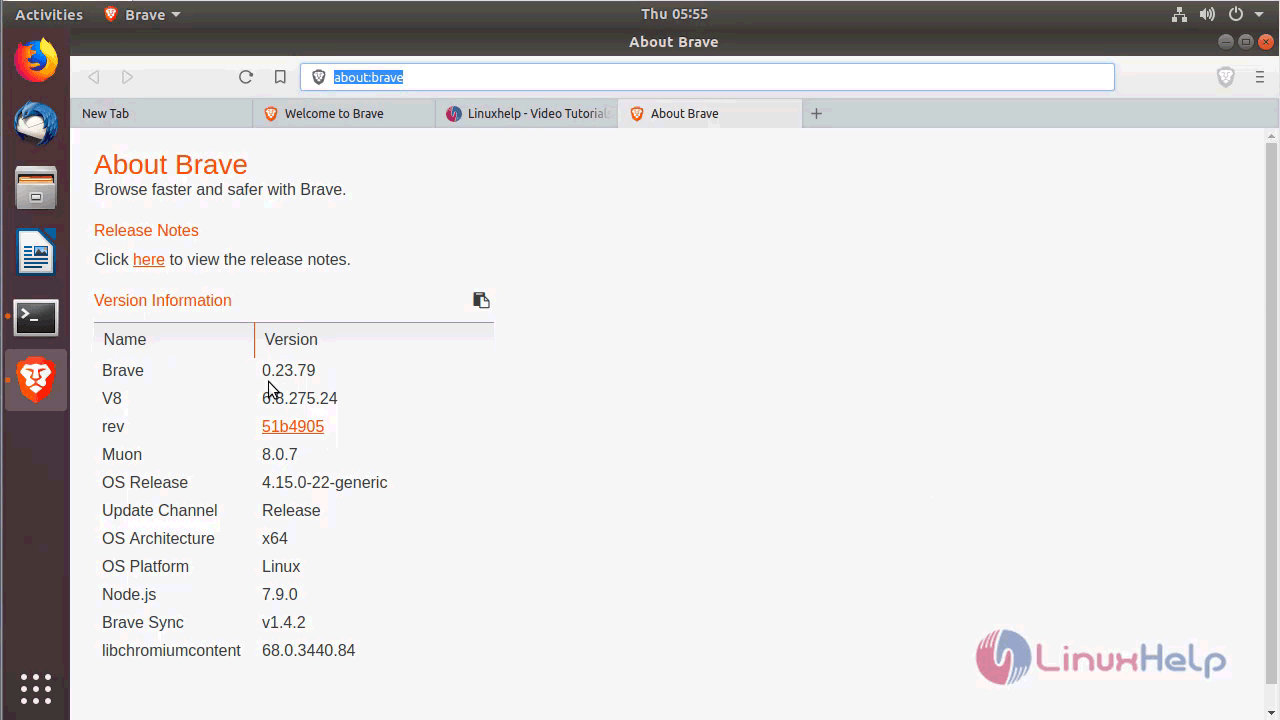Click the Version Information heading
This screenshot has height=720, width=1280.
click(163, 300)
